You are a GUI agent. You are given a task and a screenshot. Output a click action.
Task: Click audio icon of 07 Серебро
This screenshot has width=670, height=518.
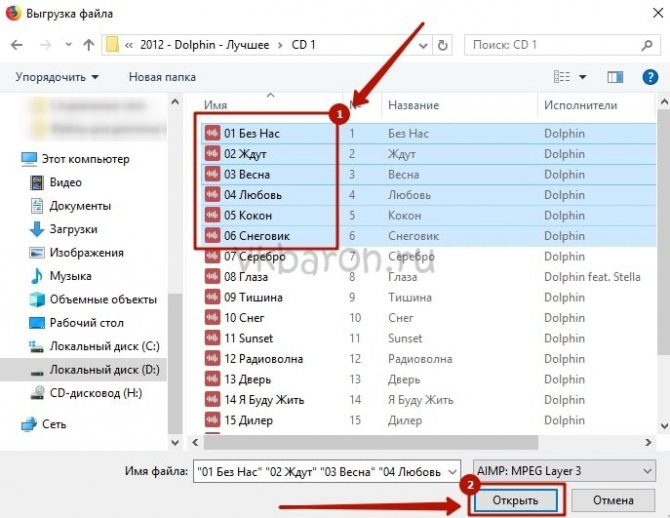click(x=212, y=256)
